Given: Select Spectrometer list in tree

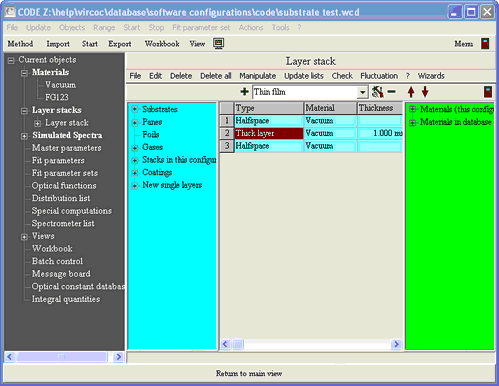Looking at the screenshot, I should (x=63, y=224).
